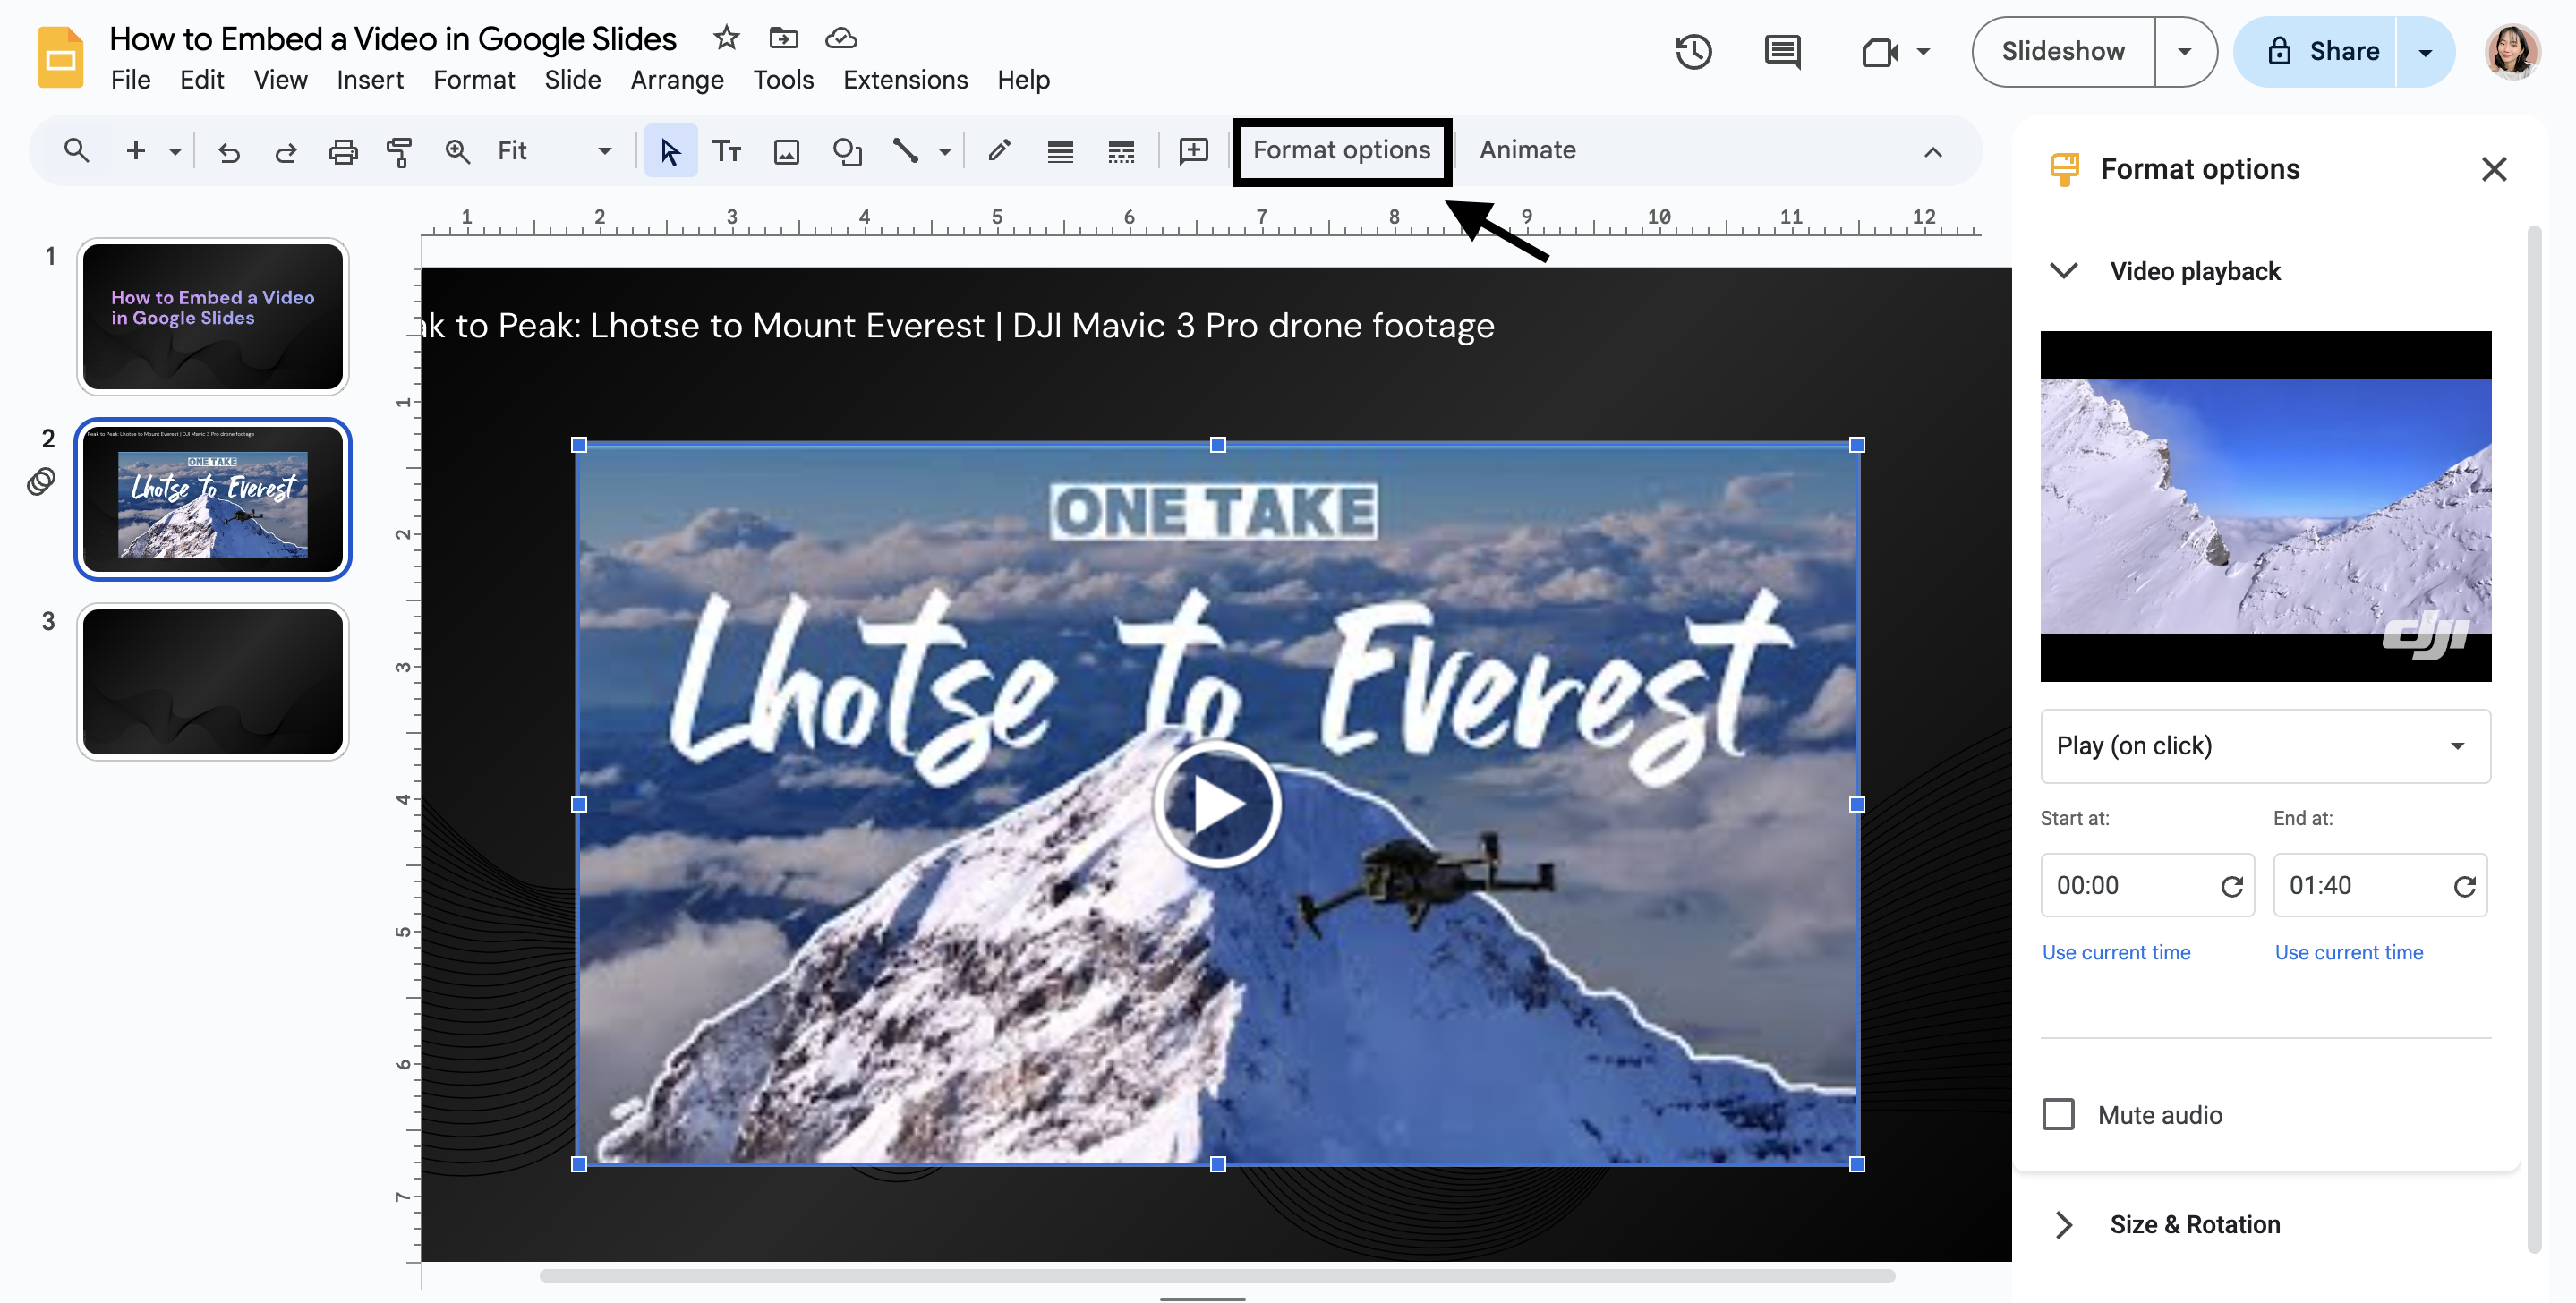
Task: Start a video call with camera icon
Action: pos(1880,51)
